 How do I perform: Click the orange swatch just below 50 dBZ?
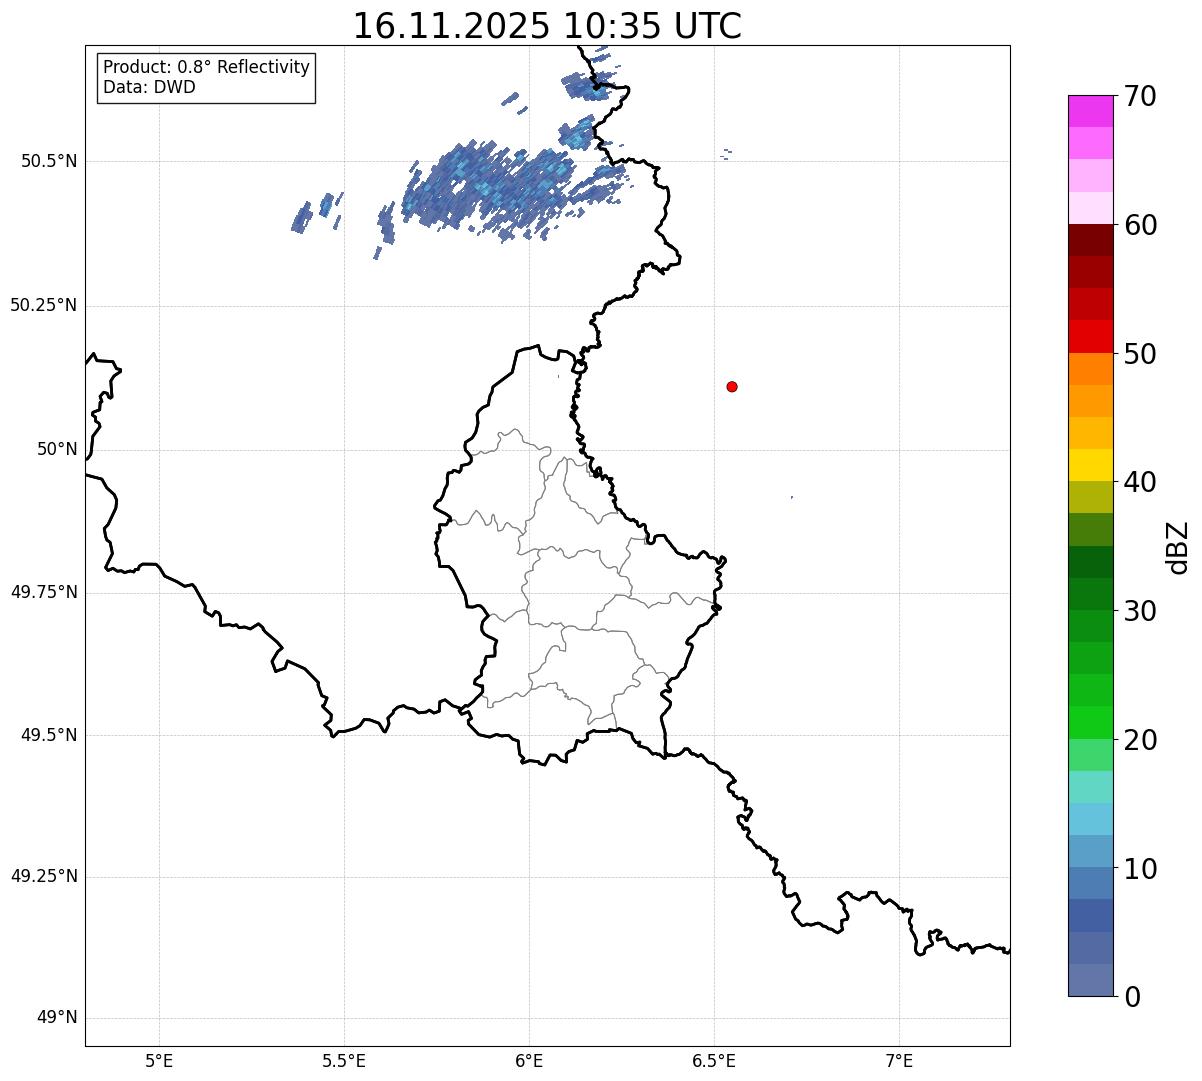coord(1091,369)
